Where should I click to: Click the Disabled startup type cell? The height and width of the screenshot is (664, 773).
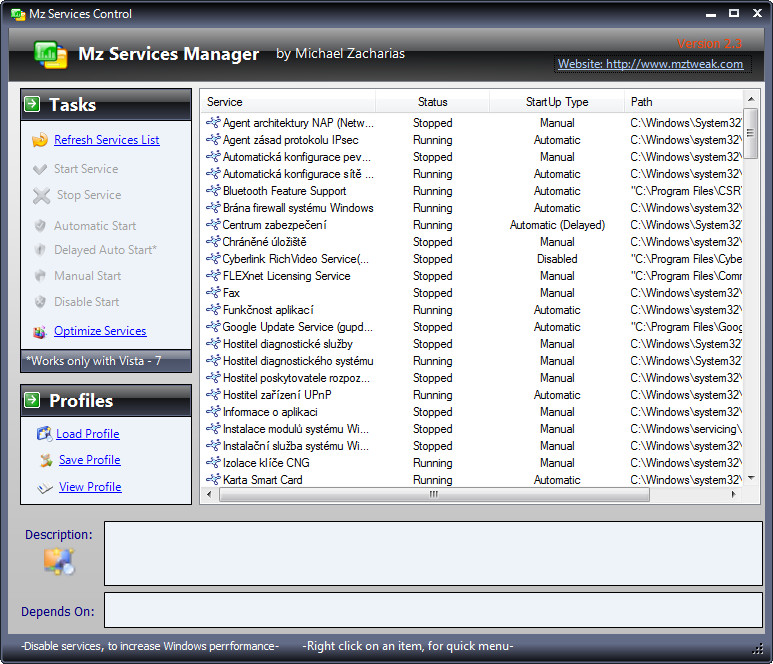point(557,259)
